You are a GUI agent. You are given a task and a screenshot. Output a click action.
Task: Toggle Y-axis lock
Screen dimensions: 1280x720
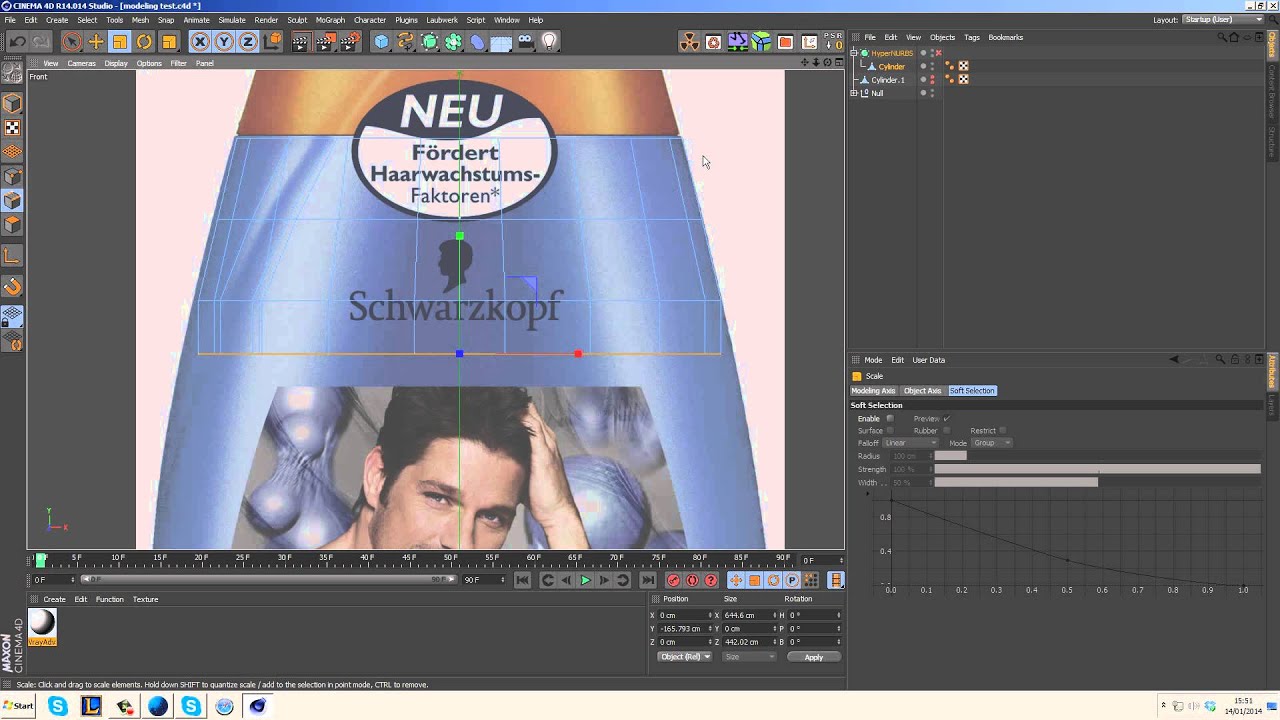tap(224, 41)
